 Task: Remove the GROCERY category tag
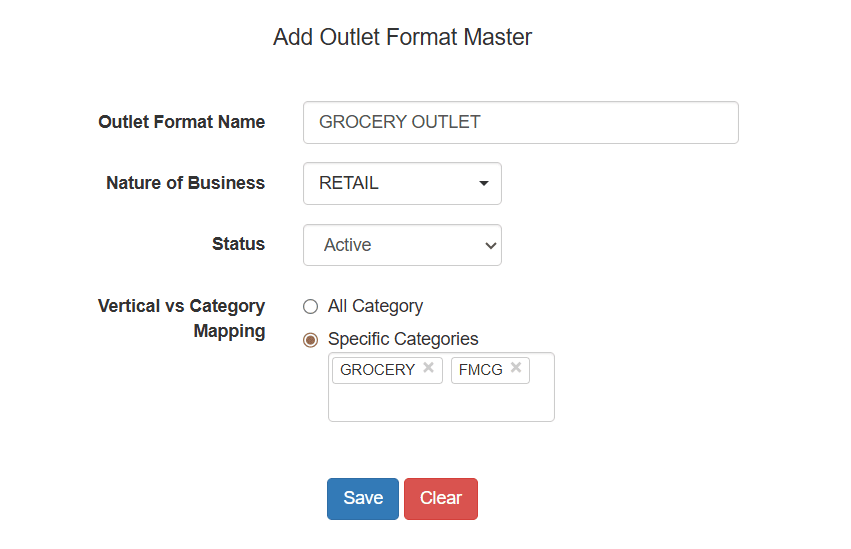coord(428,368)
